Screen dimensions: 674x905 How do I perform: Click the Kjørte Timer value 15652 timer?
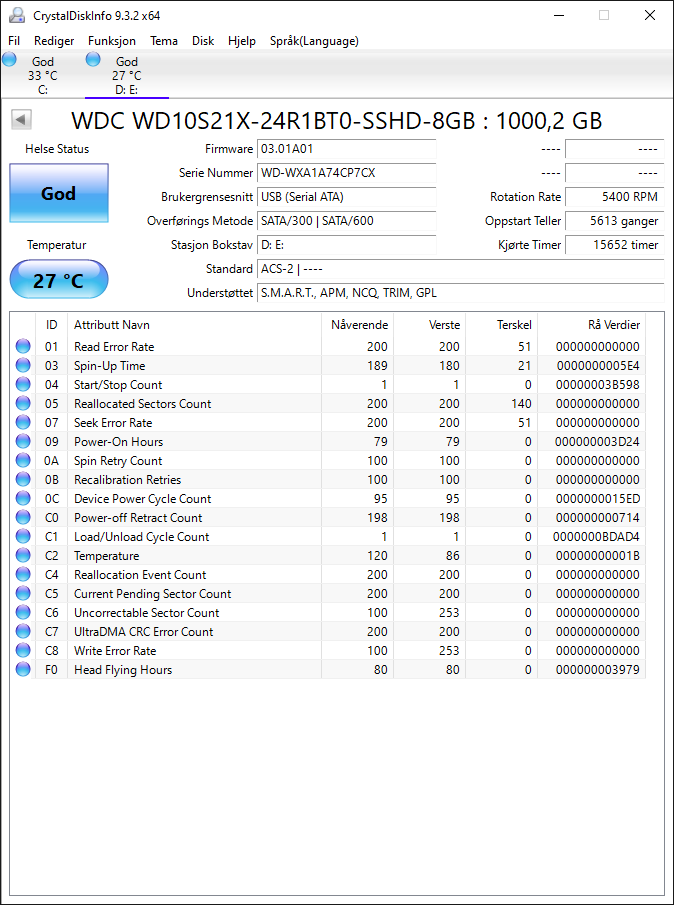pos(615,245)
